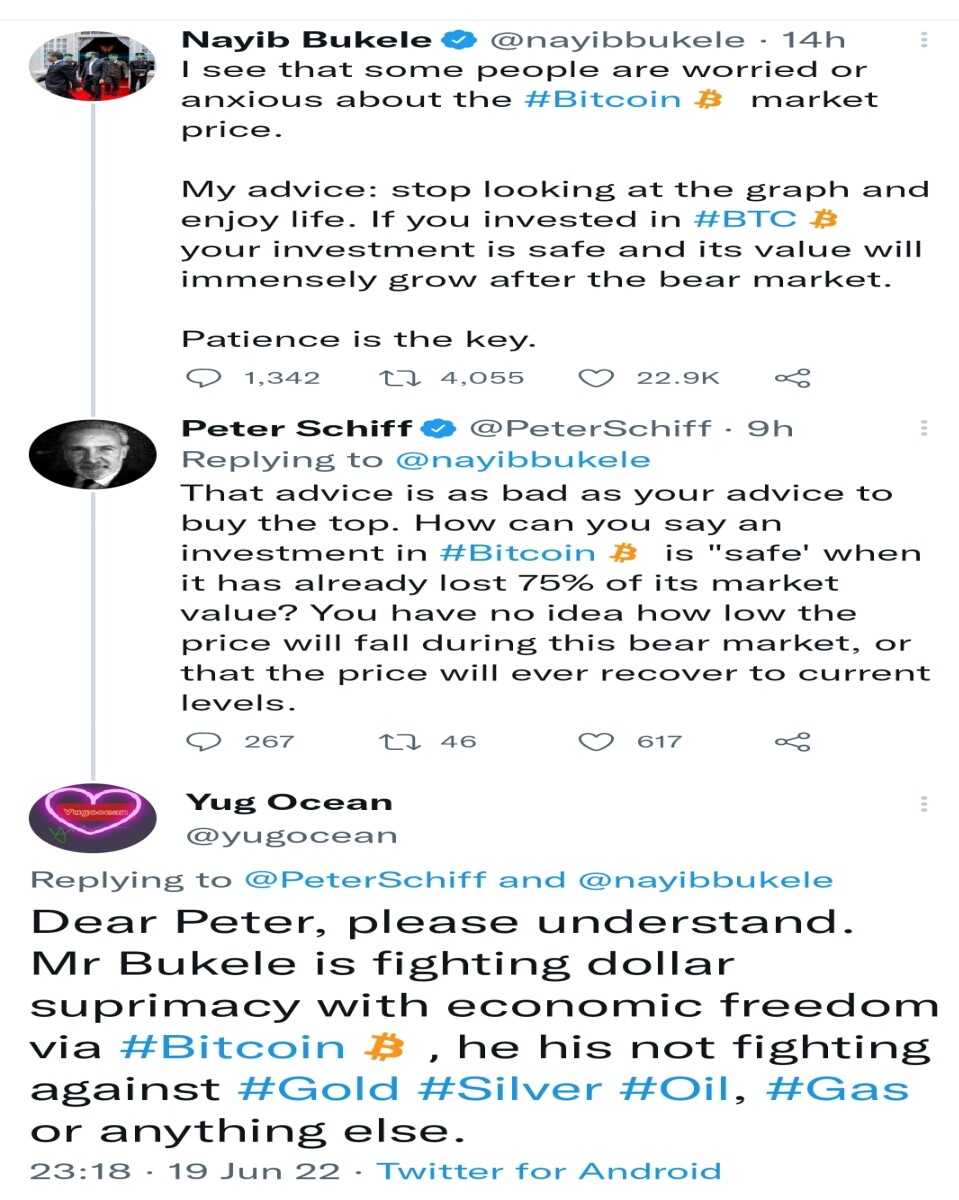Open Peter Schiff's profile avatar

coord(93,454)
